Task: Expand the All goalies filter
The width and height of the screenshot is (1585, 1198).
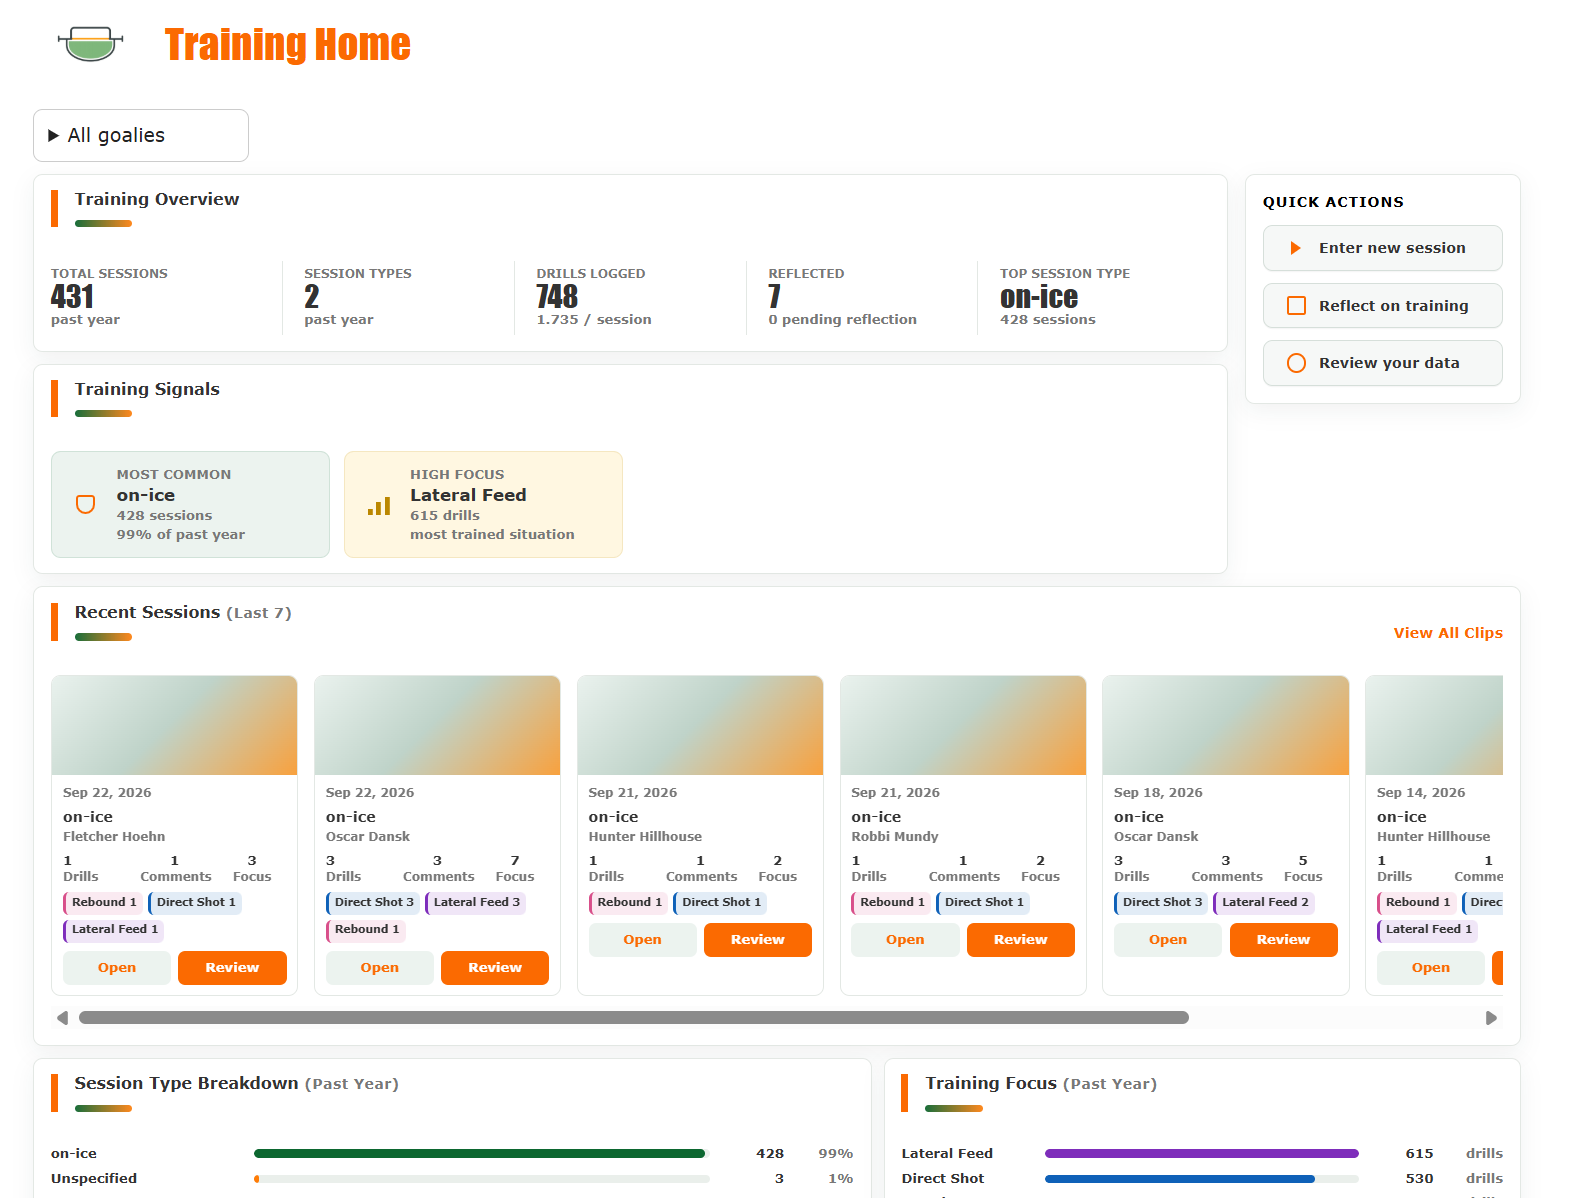Action: coord(141,135)
